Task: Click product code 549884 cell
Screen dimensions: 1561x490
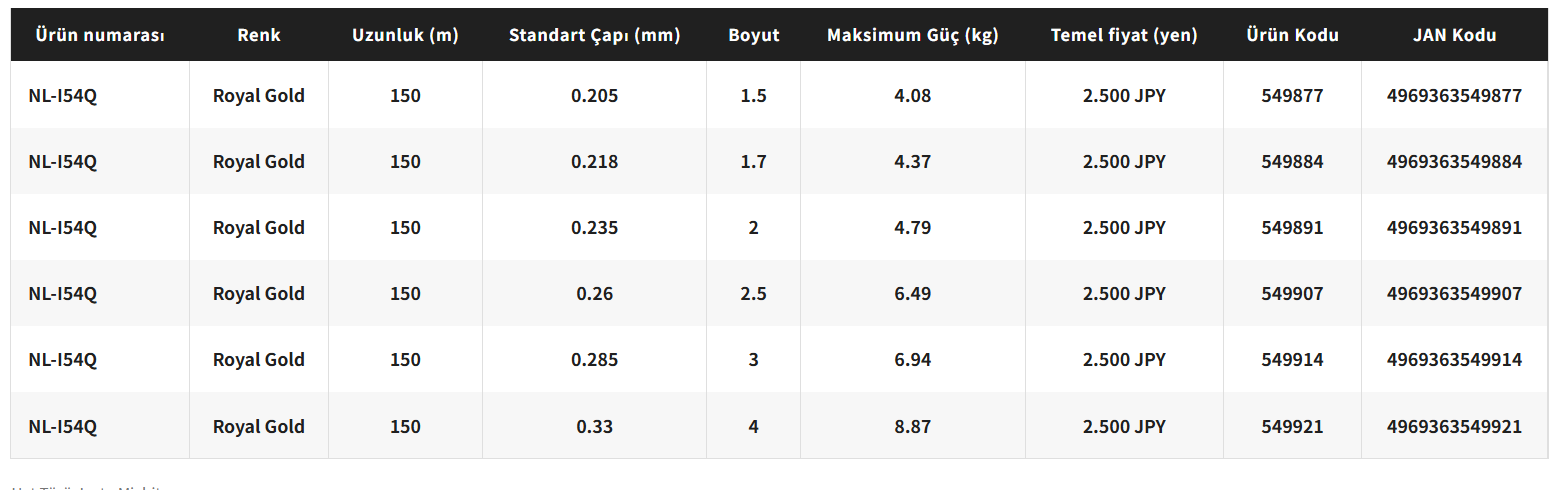Action: point(1292,162)
